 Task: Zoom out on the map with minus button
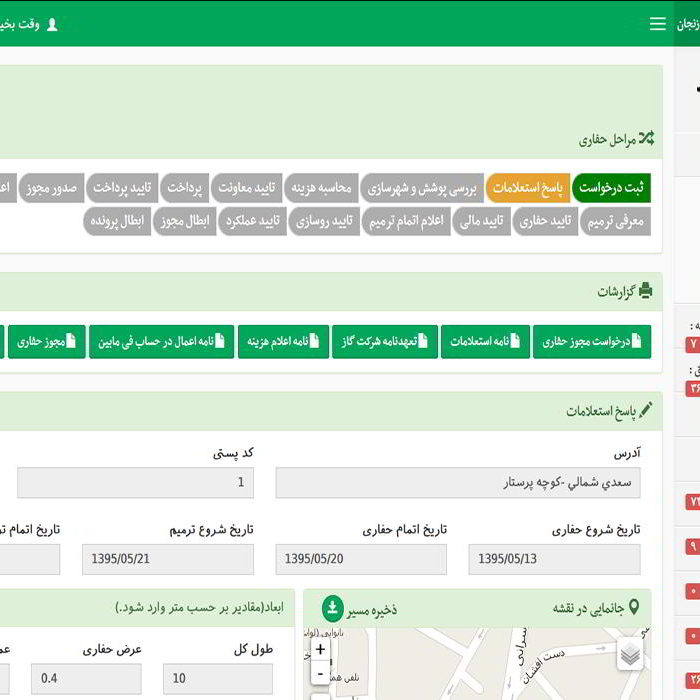pyautogui.click(x=320, y=673)
